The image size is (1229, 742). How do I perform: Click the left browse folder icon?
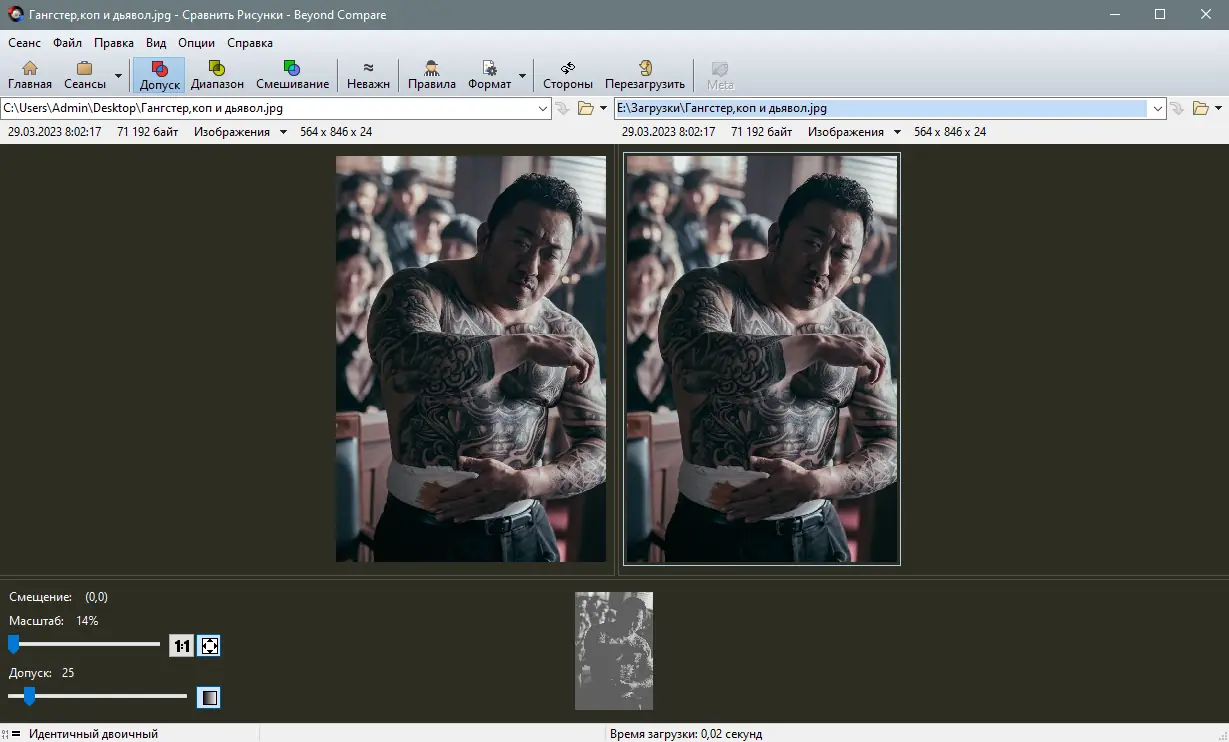coord(586,108)
